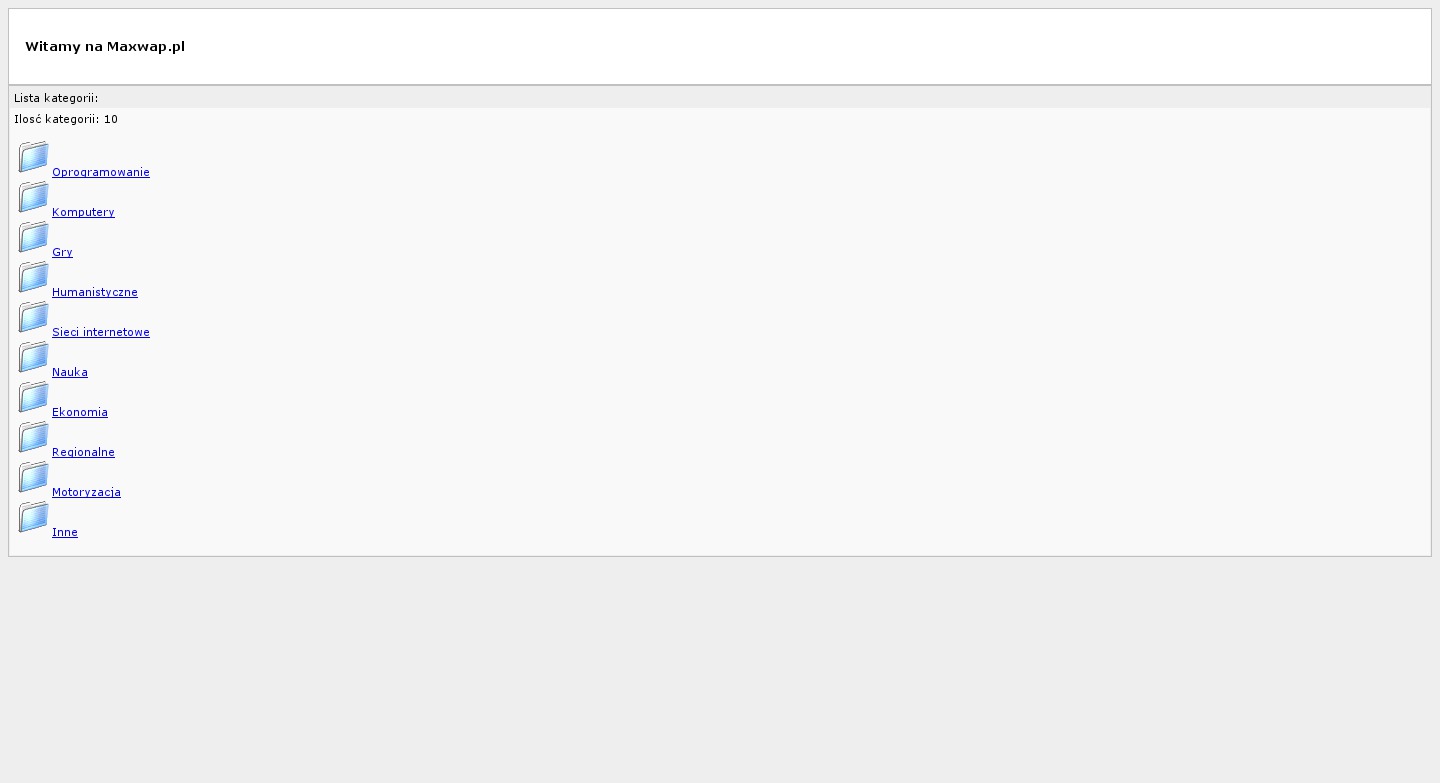Screen dimensions: 1440x783
Task: Select the folder icon next to Nauka
Action: click(x=33, y=357)
